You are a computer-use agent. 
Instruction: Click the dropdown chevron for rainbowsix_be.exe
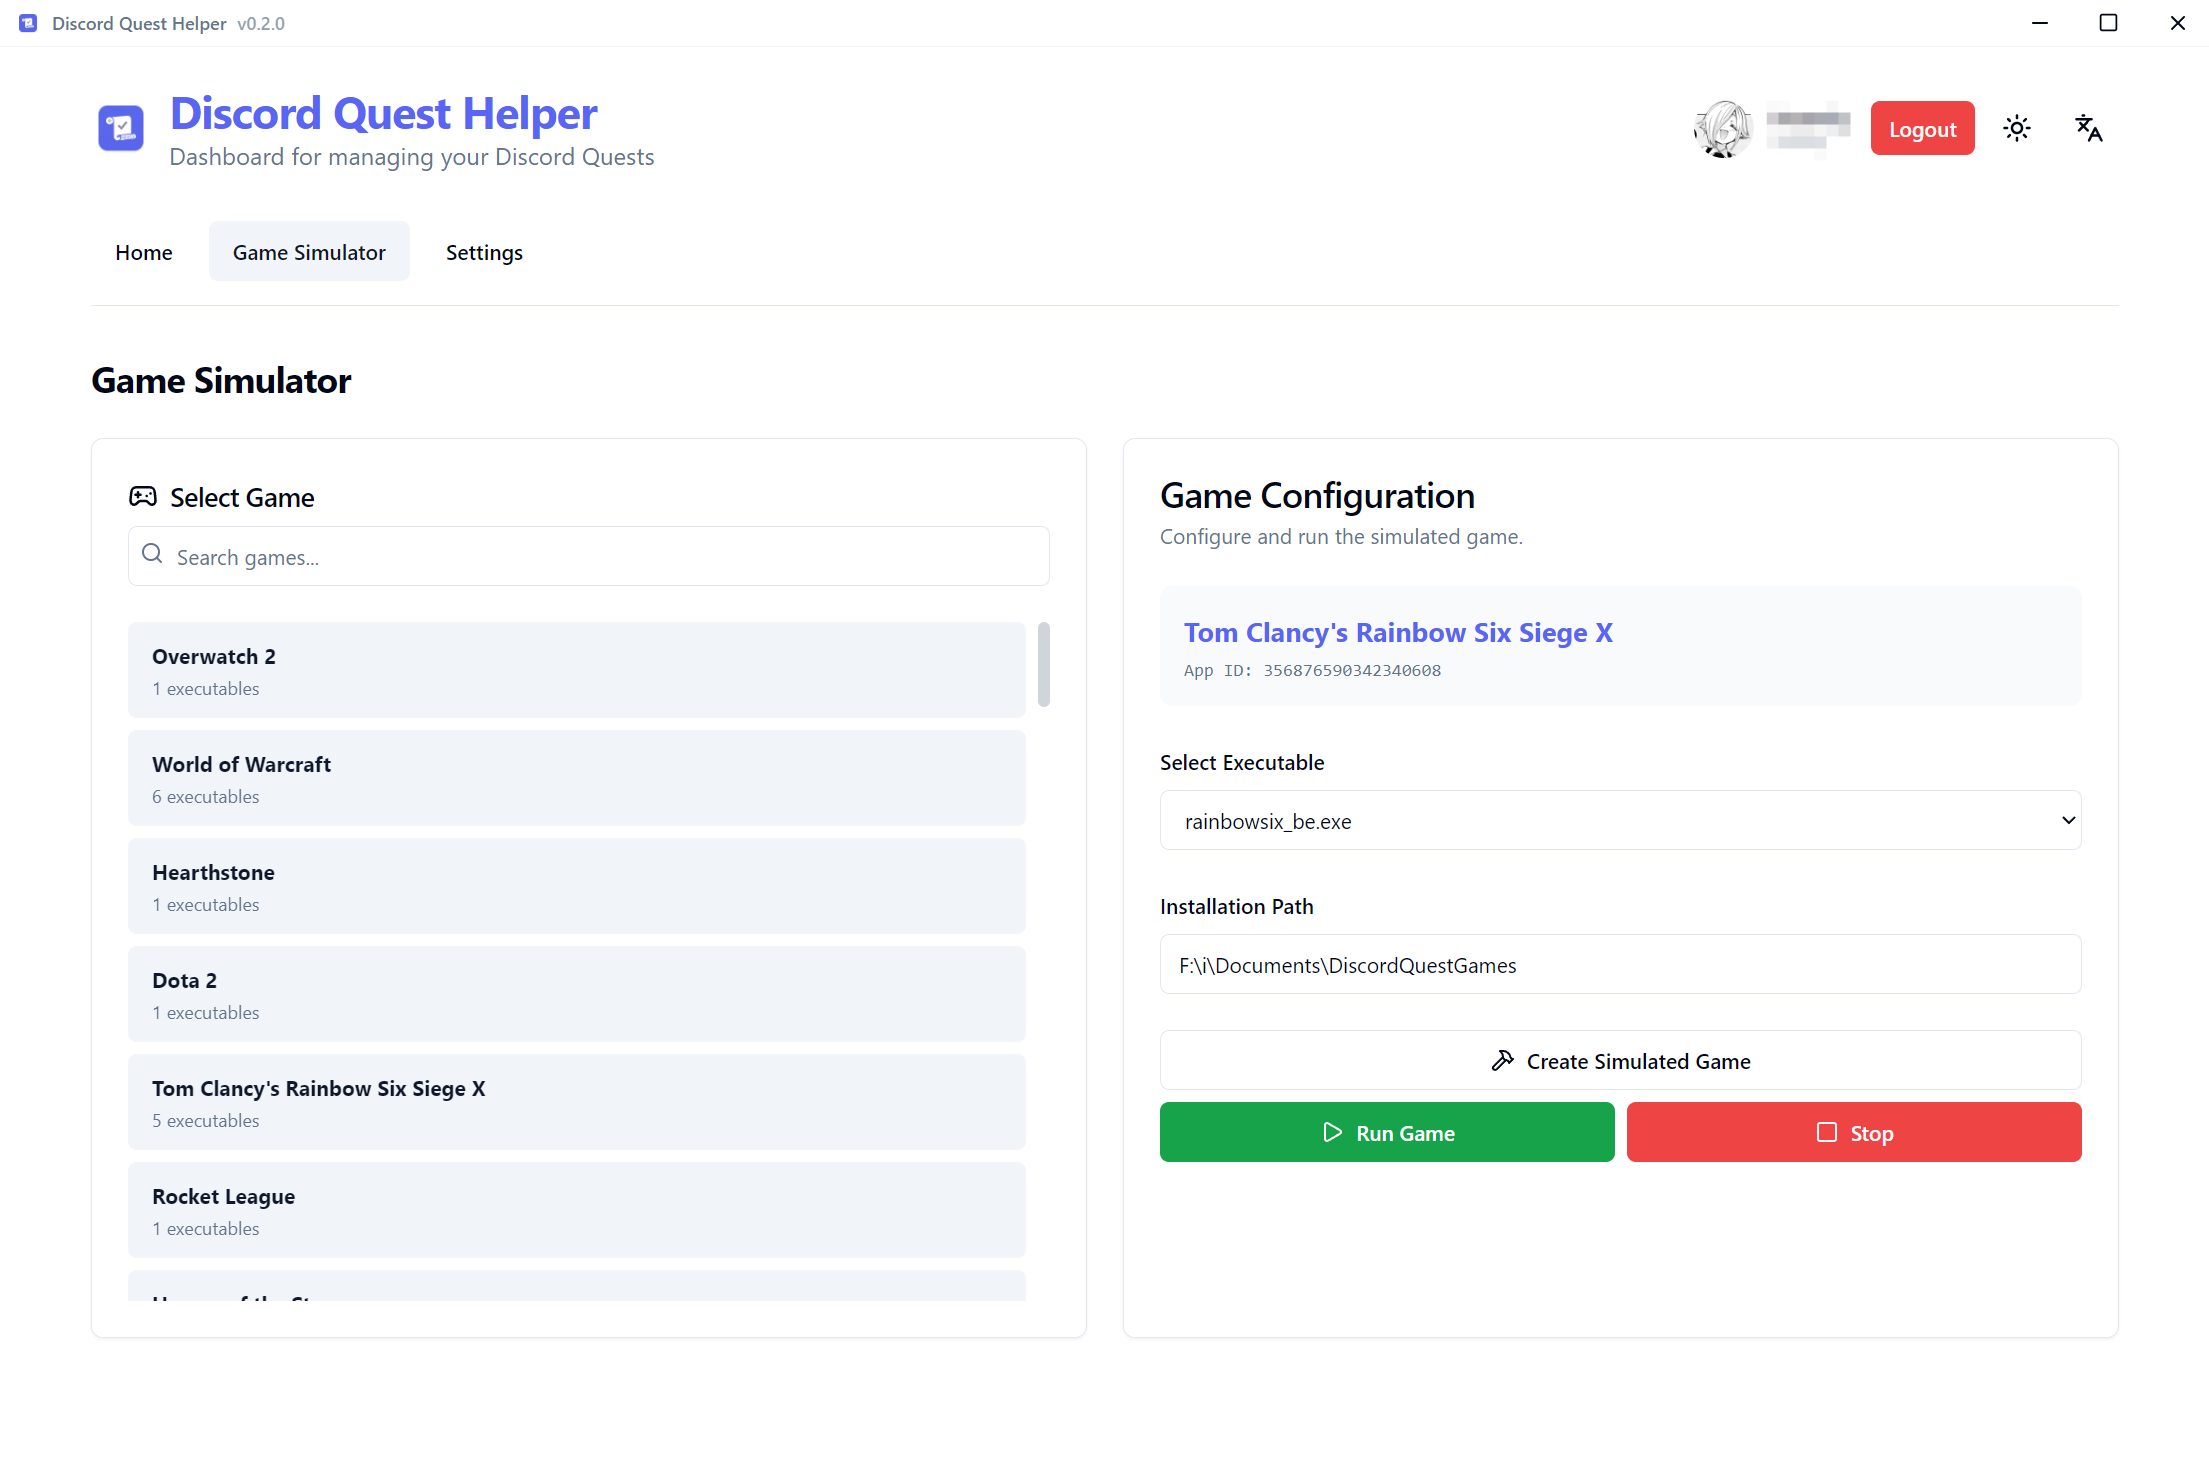[x=2068, y=820]
